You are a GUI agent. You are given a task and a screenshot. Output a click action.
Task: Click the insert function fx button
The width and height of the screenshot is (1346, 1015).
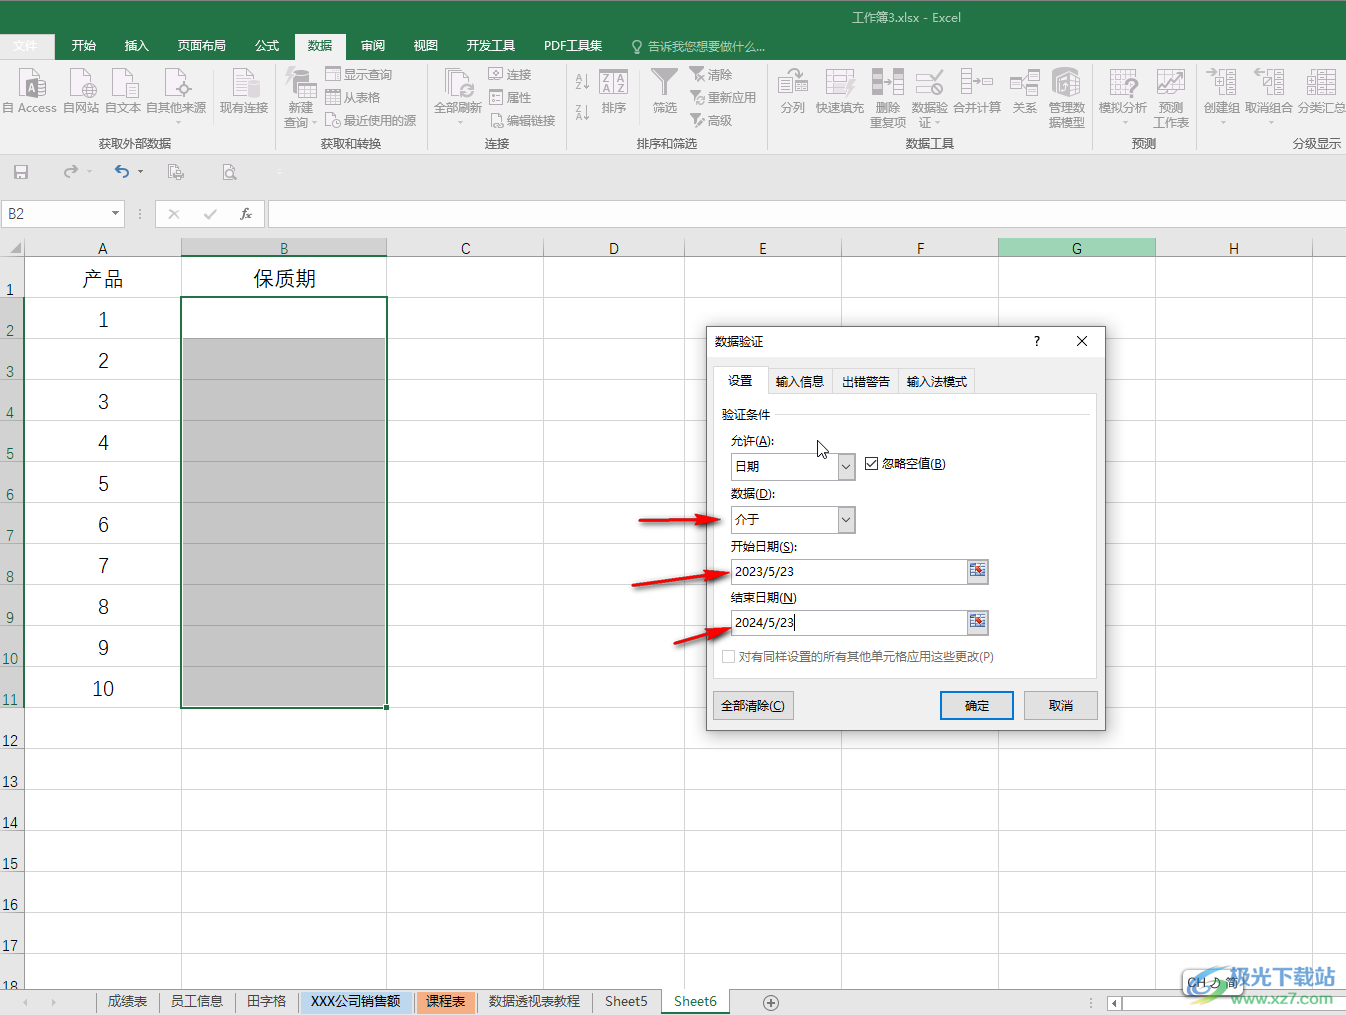tap(246, 214)
